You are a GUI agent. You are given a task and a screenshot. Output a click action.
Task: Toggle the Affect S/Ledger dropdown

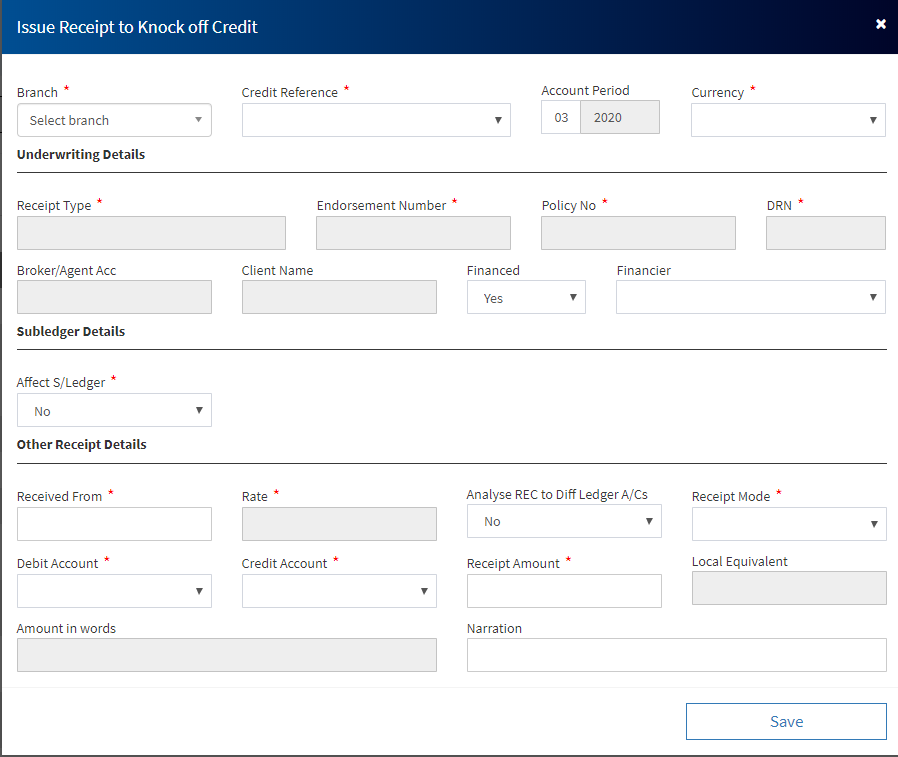(114, 411)
